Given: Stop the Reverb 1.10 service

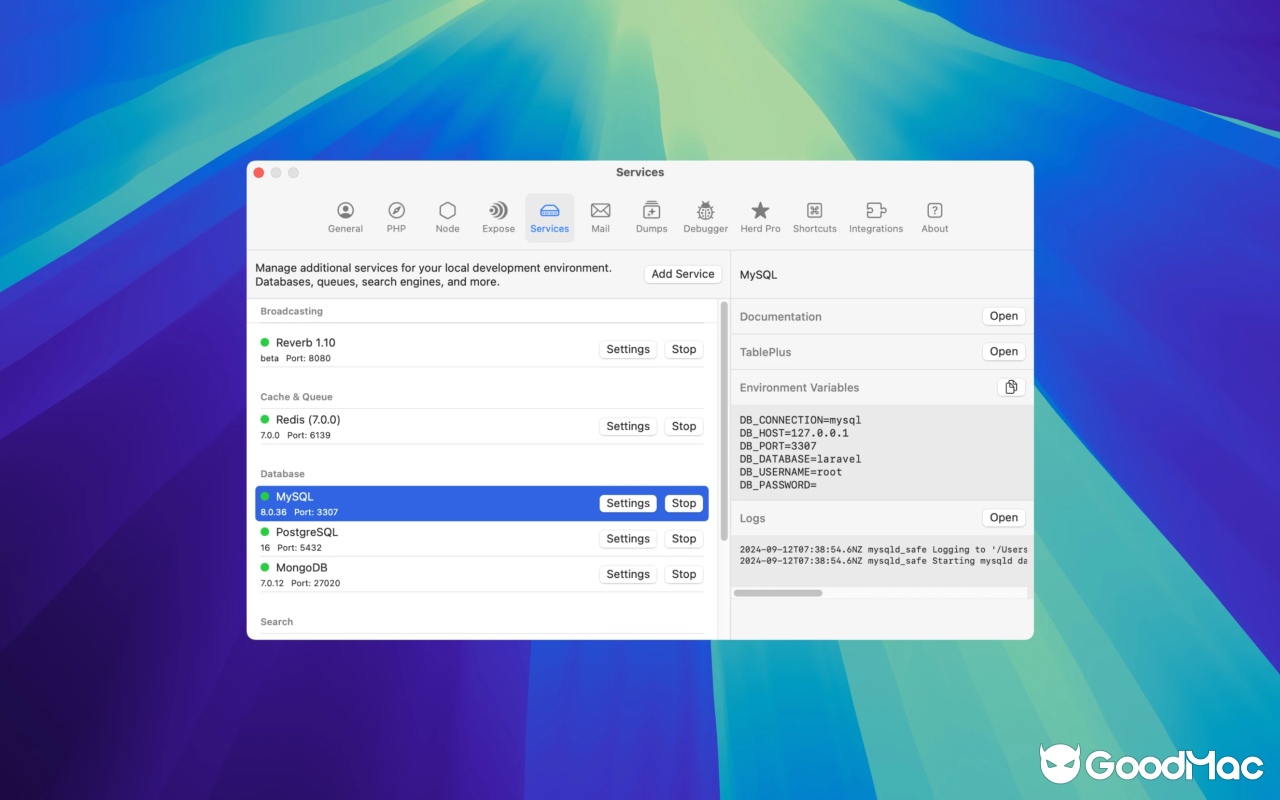Looking at the screenshot, I should (684, 350).
